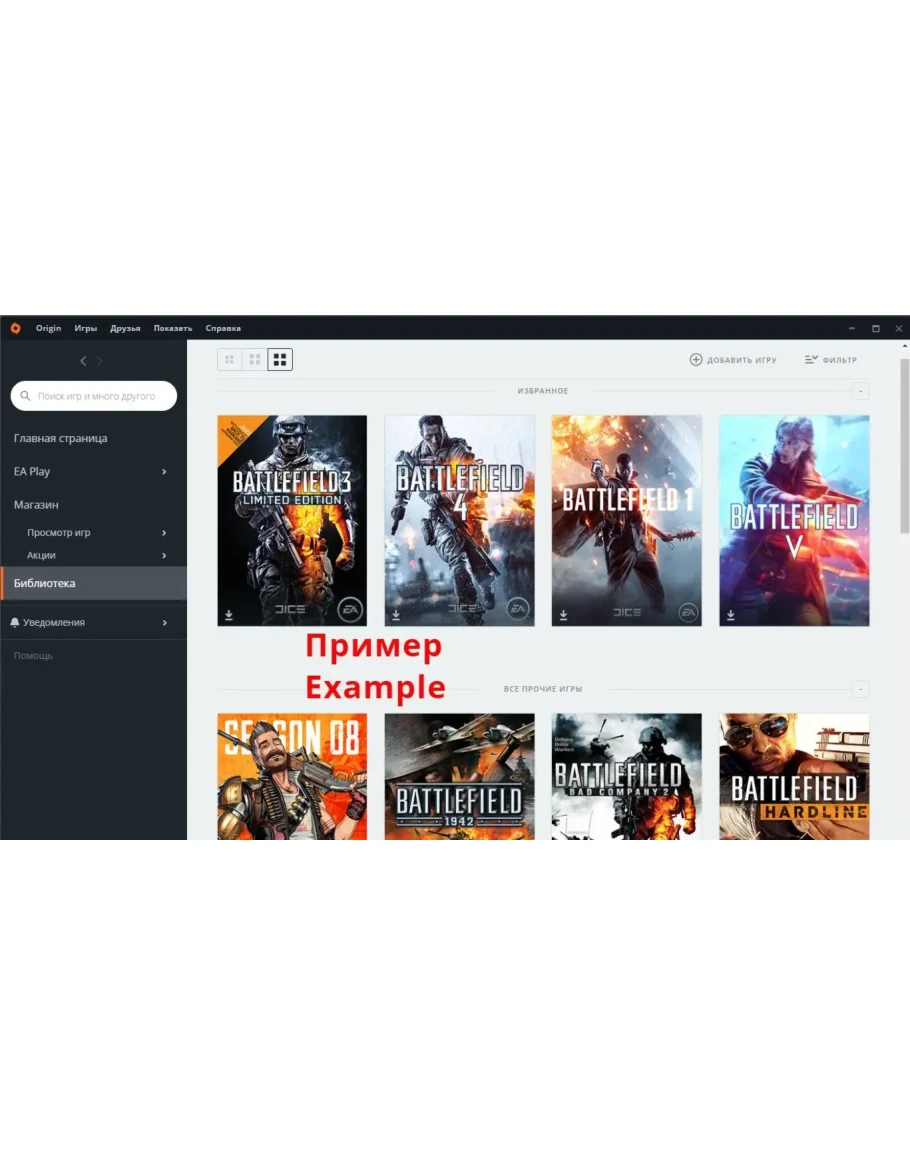Click download icon on Battlefield V cover

coord(730,615)
